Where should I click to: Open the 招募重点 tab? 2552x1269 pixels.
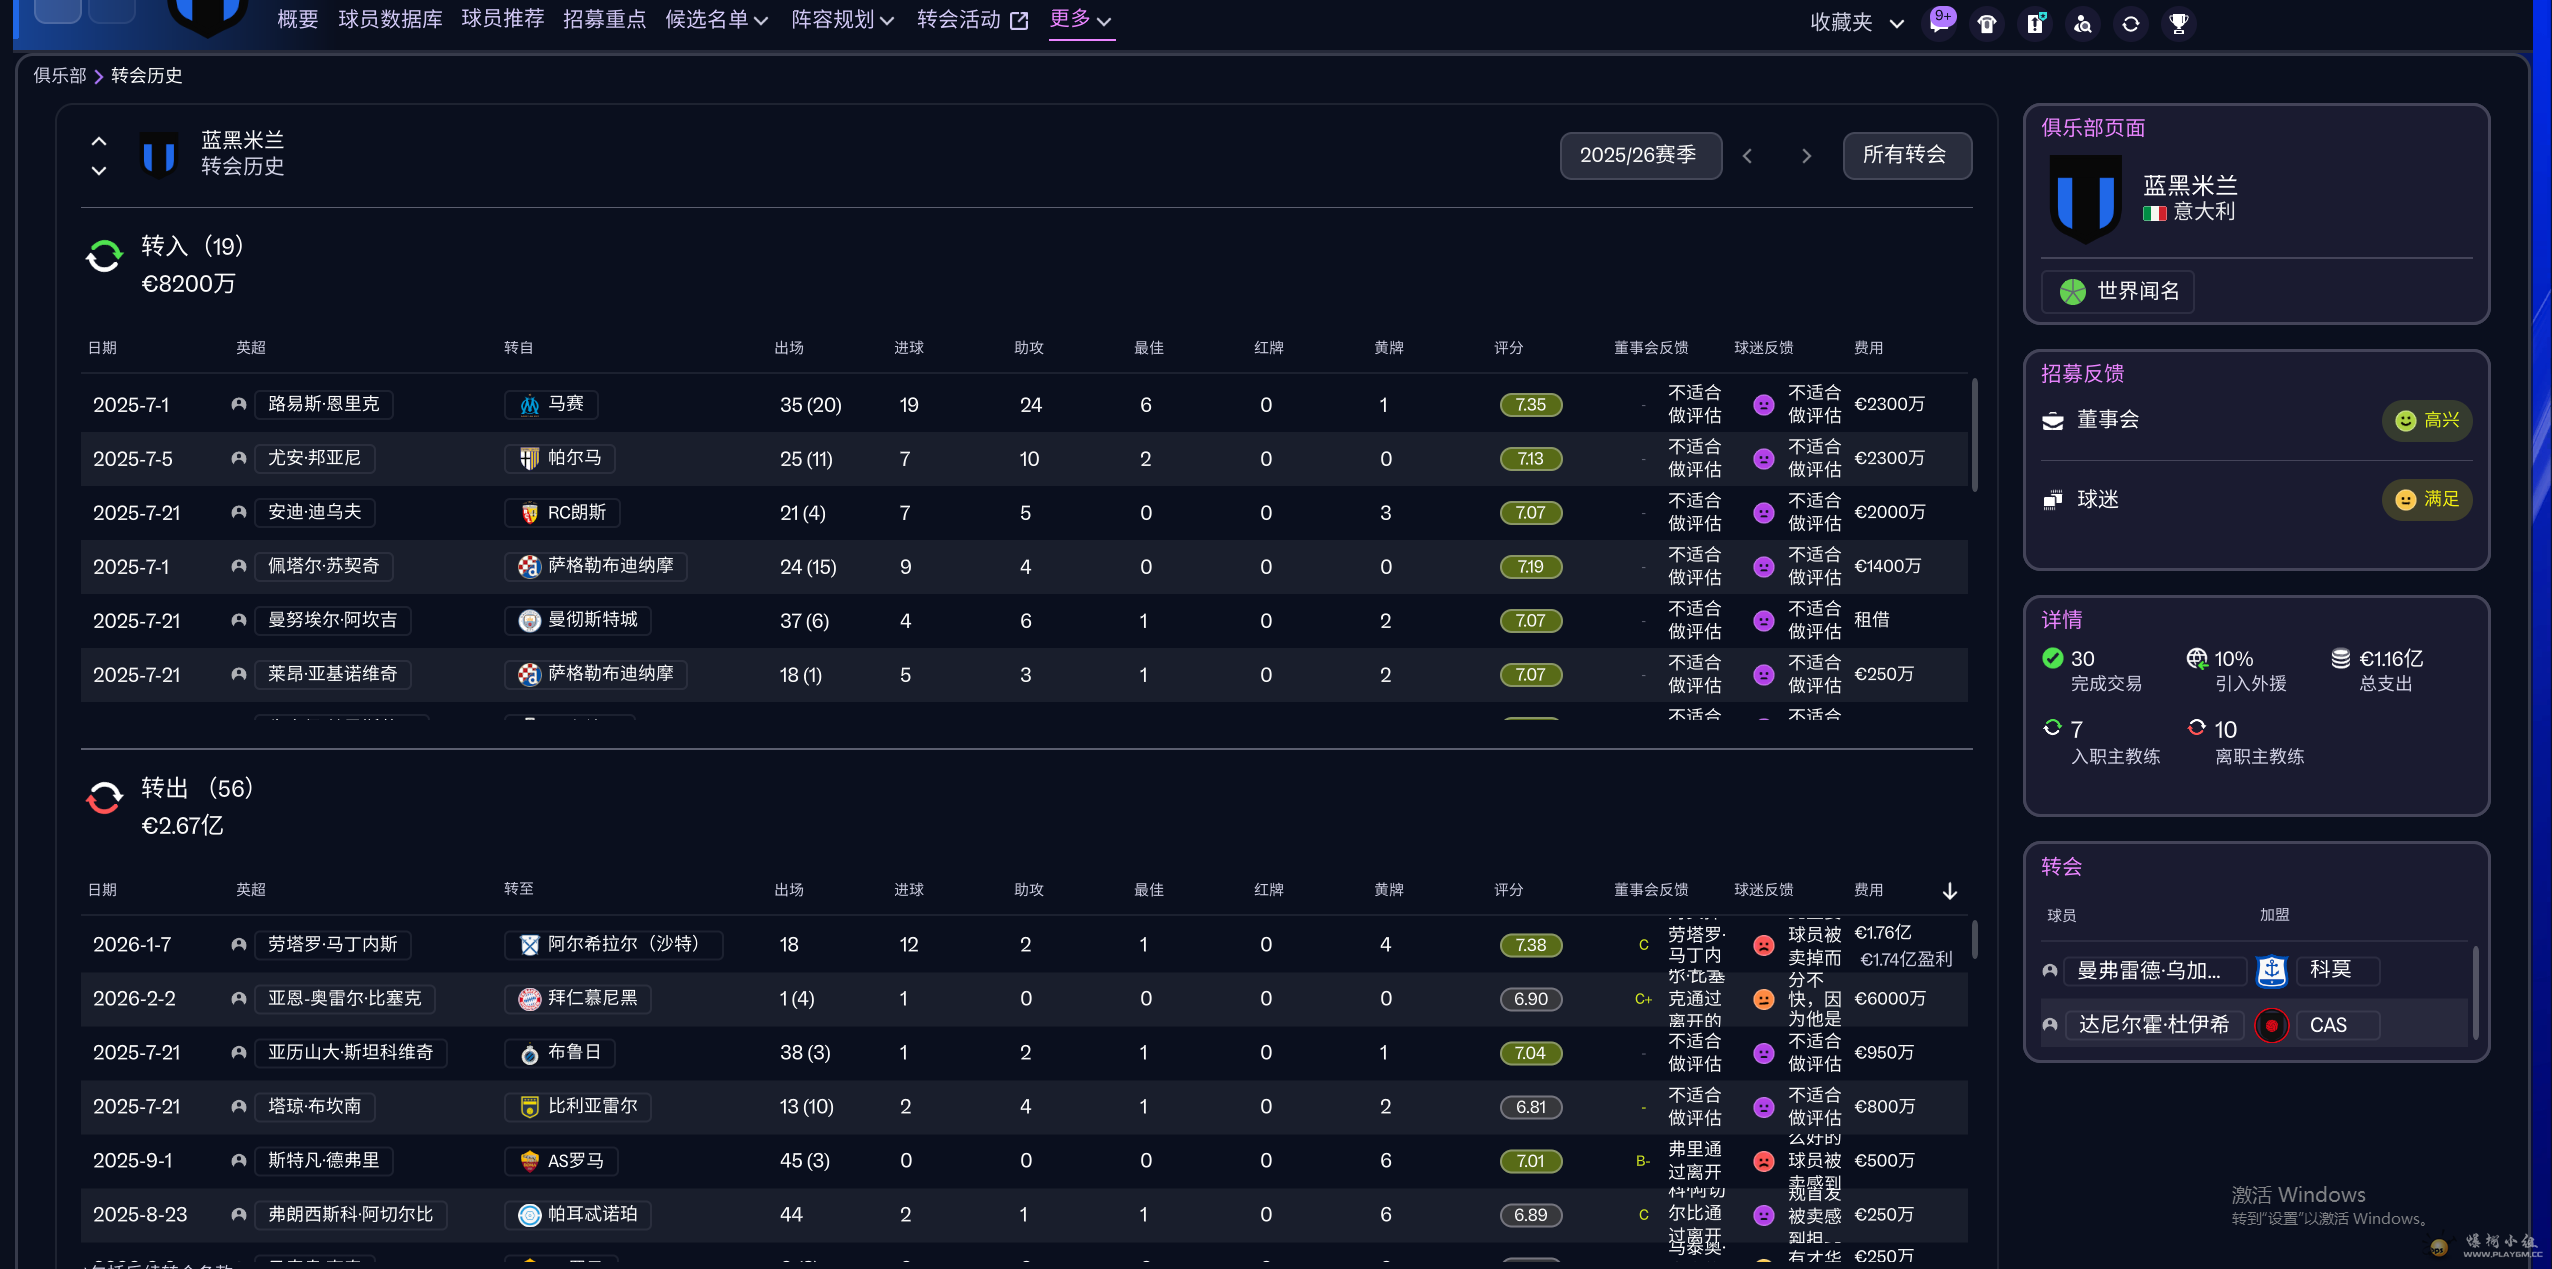[605, 20]
